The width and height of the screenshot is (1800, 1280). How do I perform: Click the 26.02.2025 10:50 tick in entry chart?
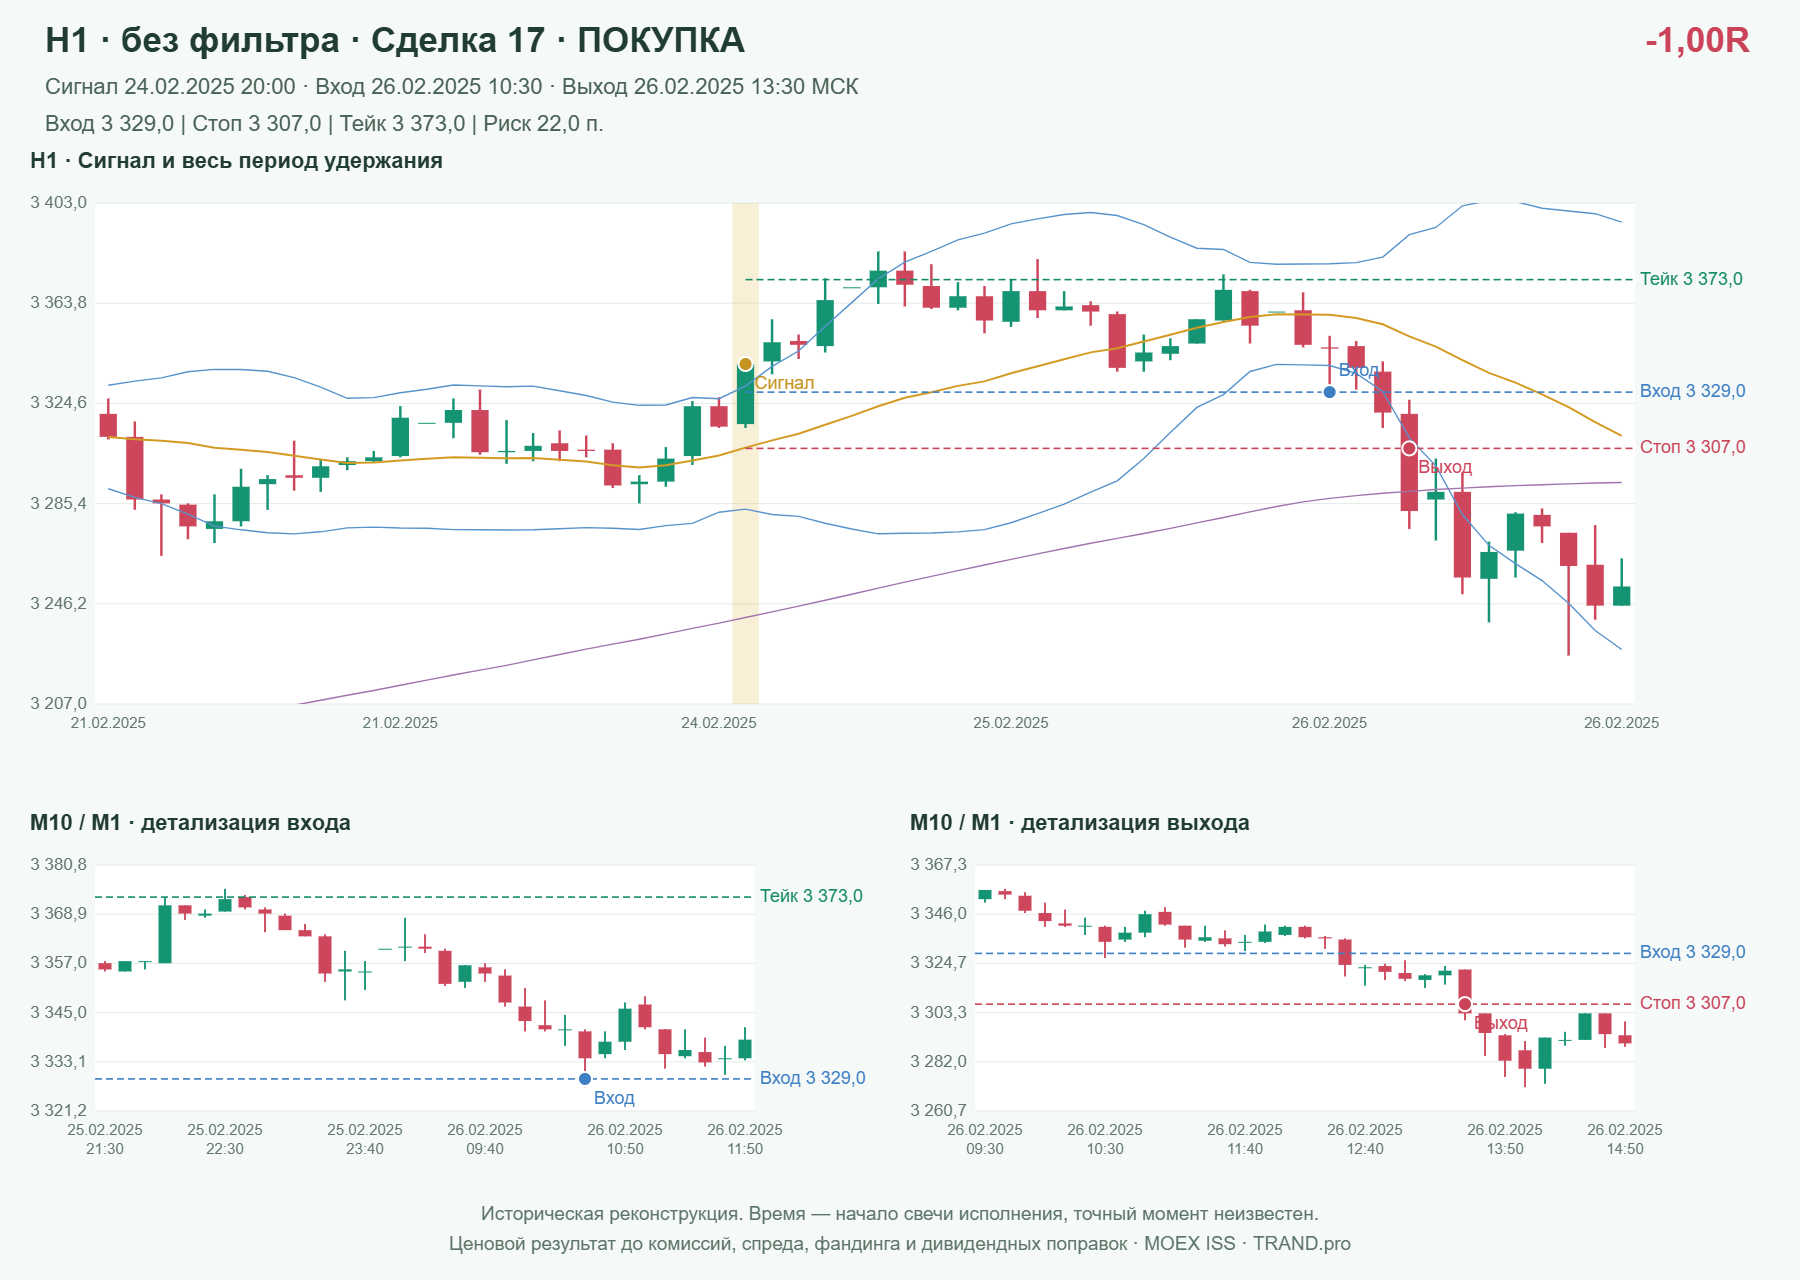[x=625, y=1139]
